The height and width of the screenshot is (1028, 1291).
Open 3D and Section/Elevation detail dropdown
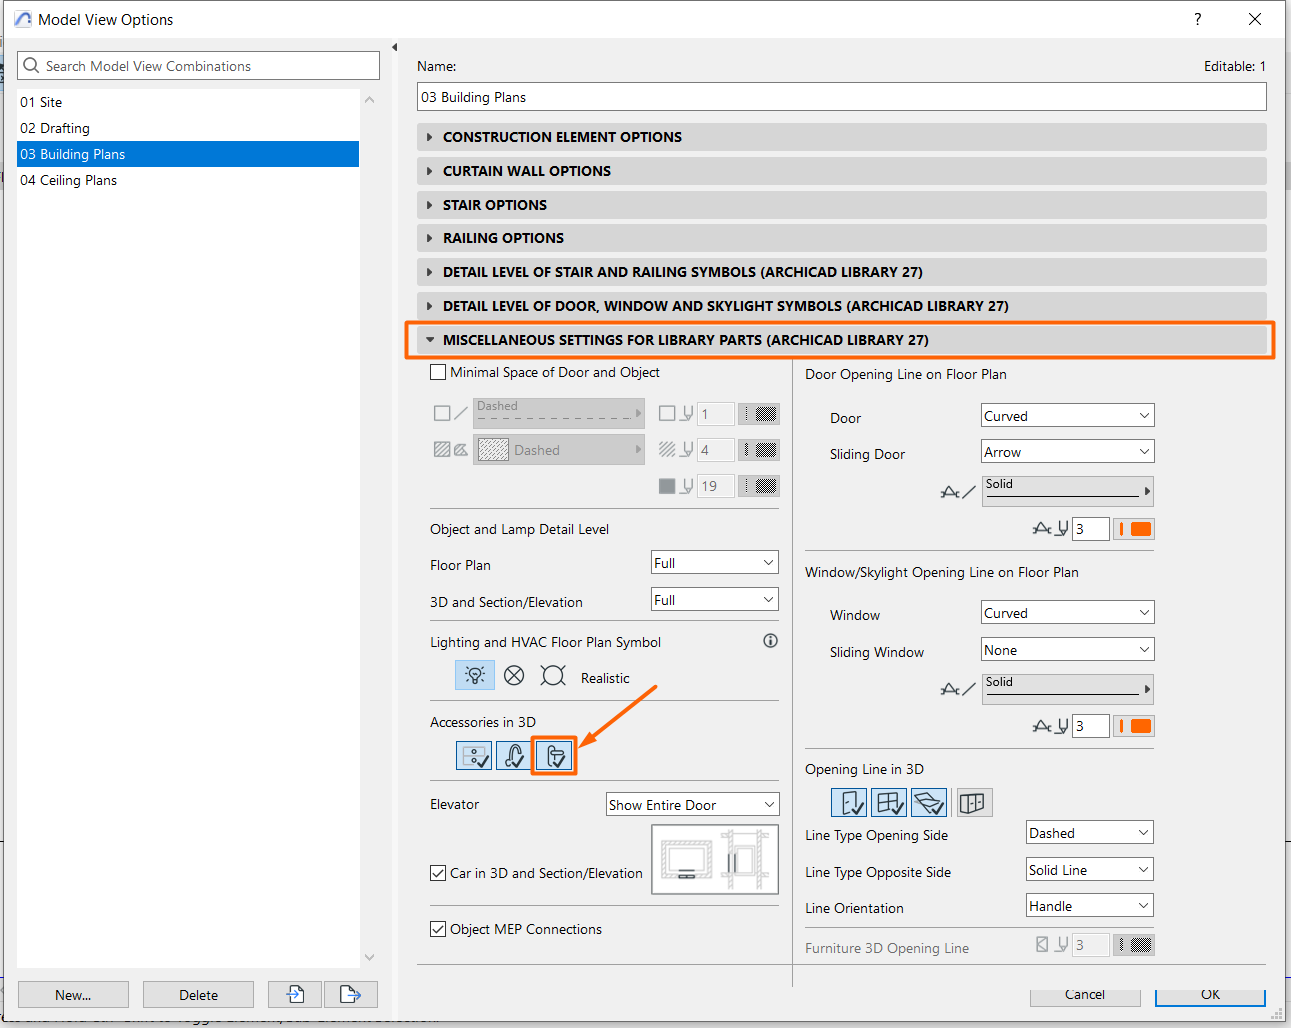pos(715,600)
